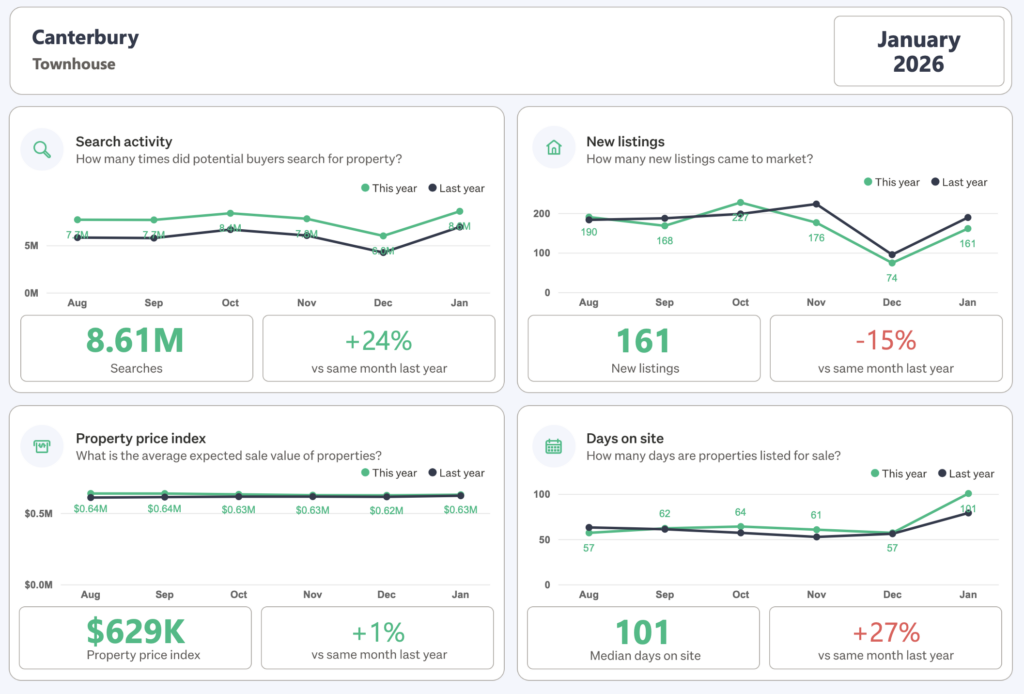Click the "$629K Property price index" card
The width and height of the screenshot is (1024, 694).
[x=135, y=637]
